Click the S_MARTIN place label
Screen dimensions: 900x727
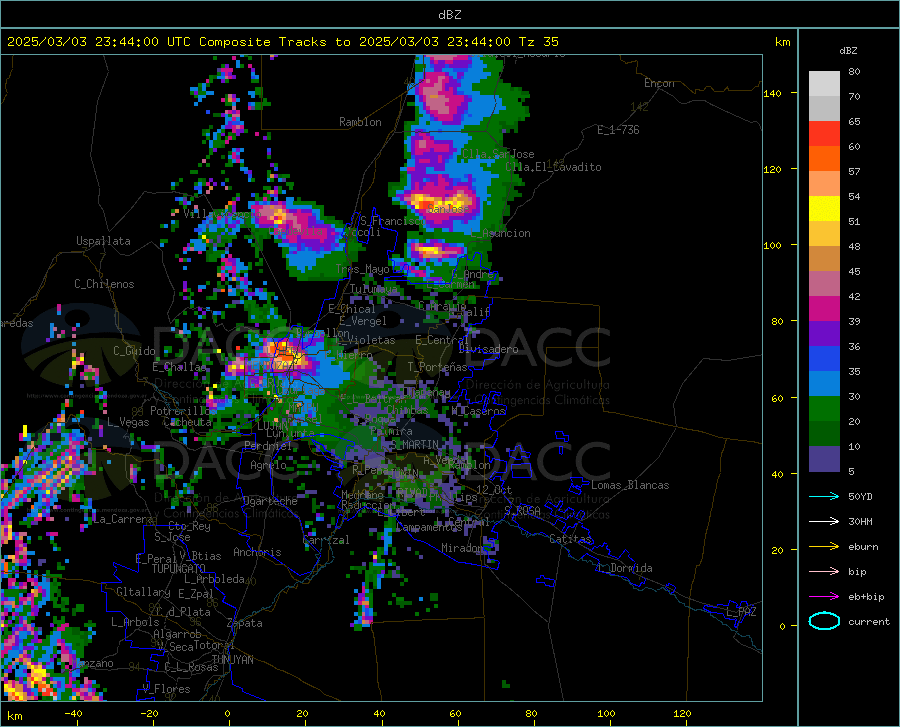point(415,445)
